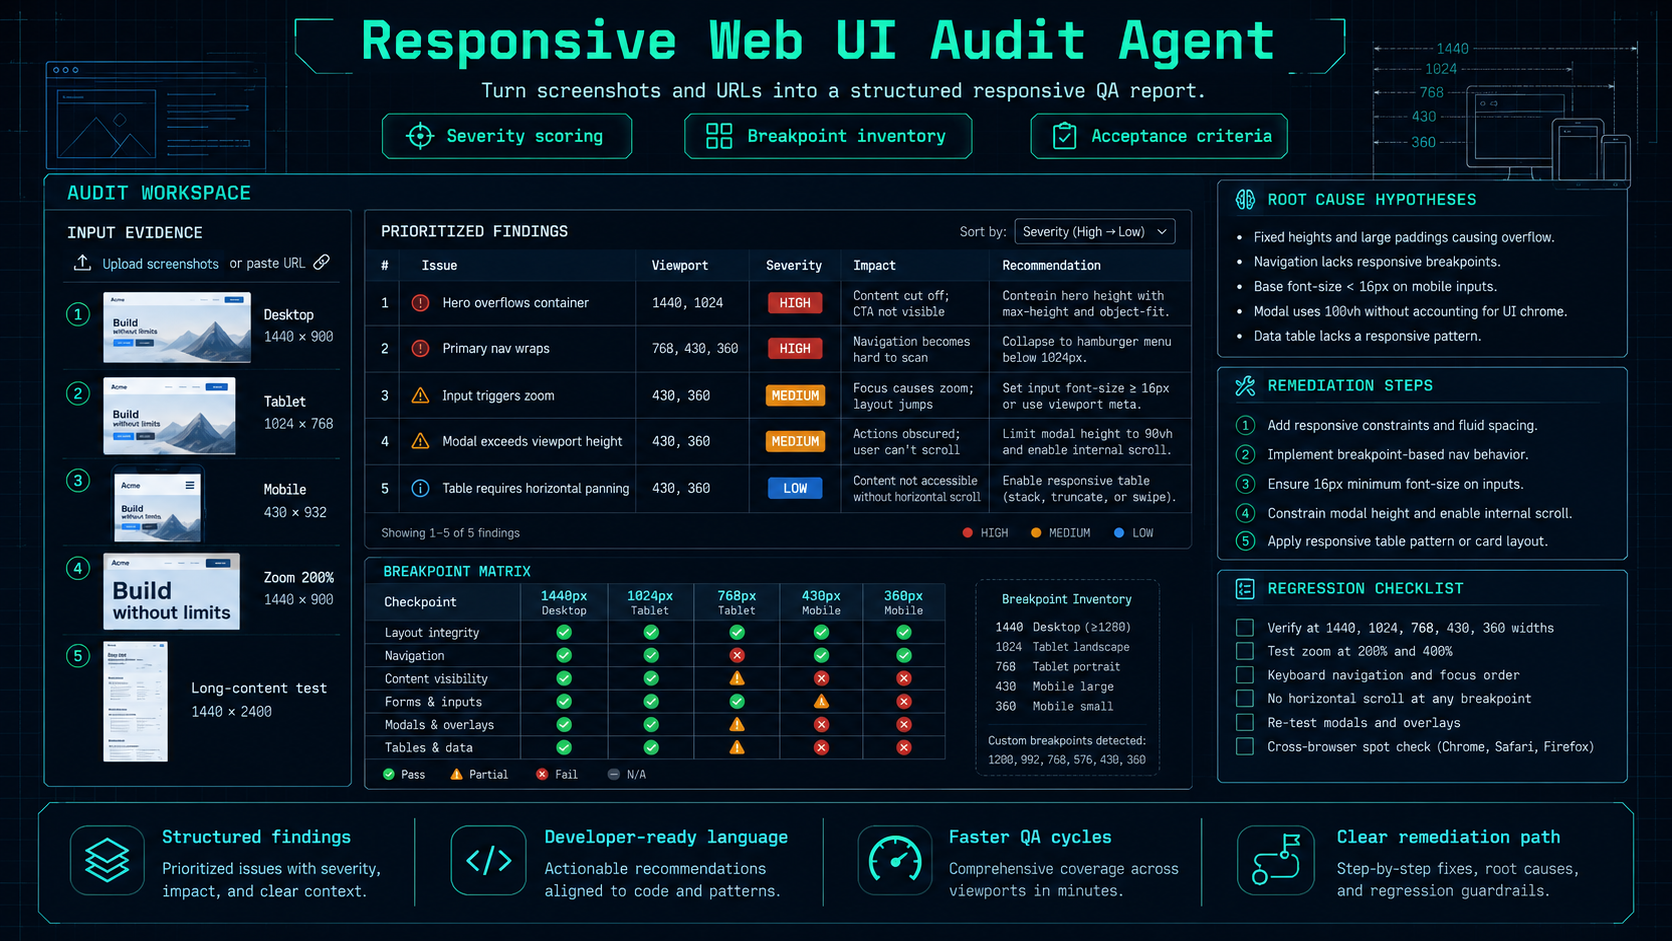Click warning icon beside Modal exceeds viewport height
The height and width of the screenshot is (941, 1672).
coord(420,441)
